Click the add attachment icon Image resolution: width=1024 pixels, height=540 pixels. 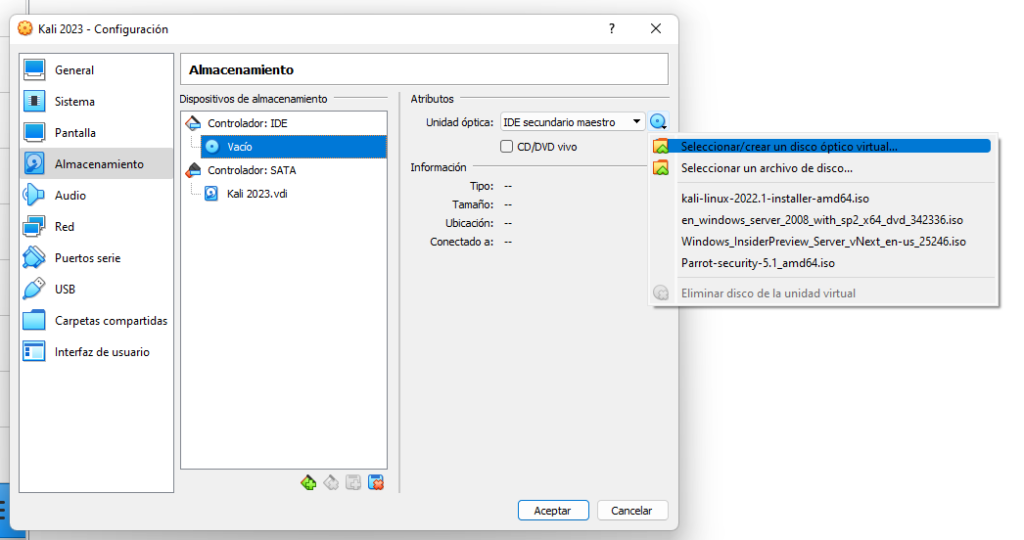tap(353, 483)
